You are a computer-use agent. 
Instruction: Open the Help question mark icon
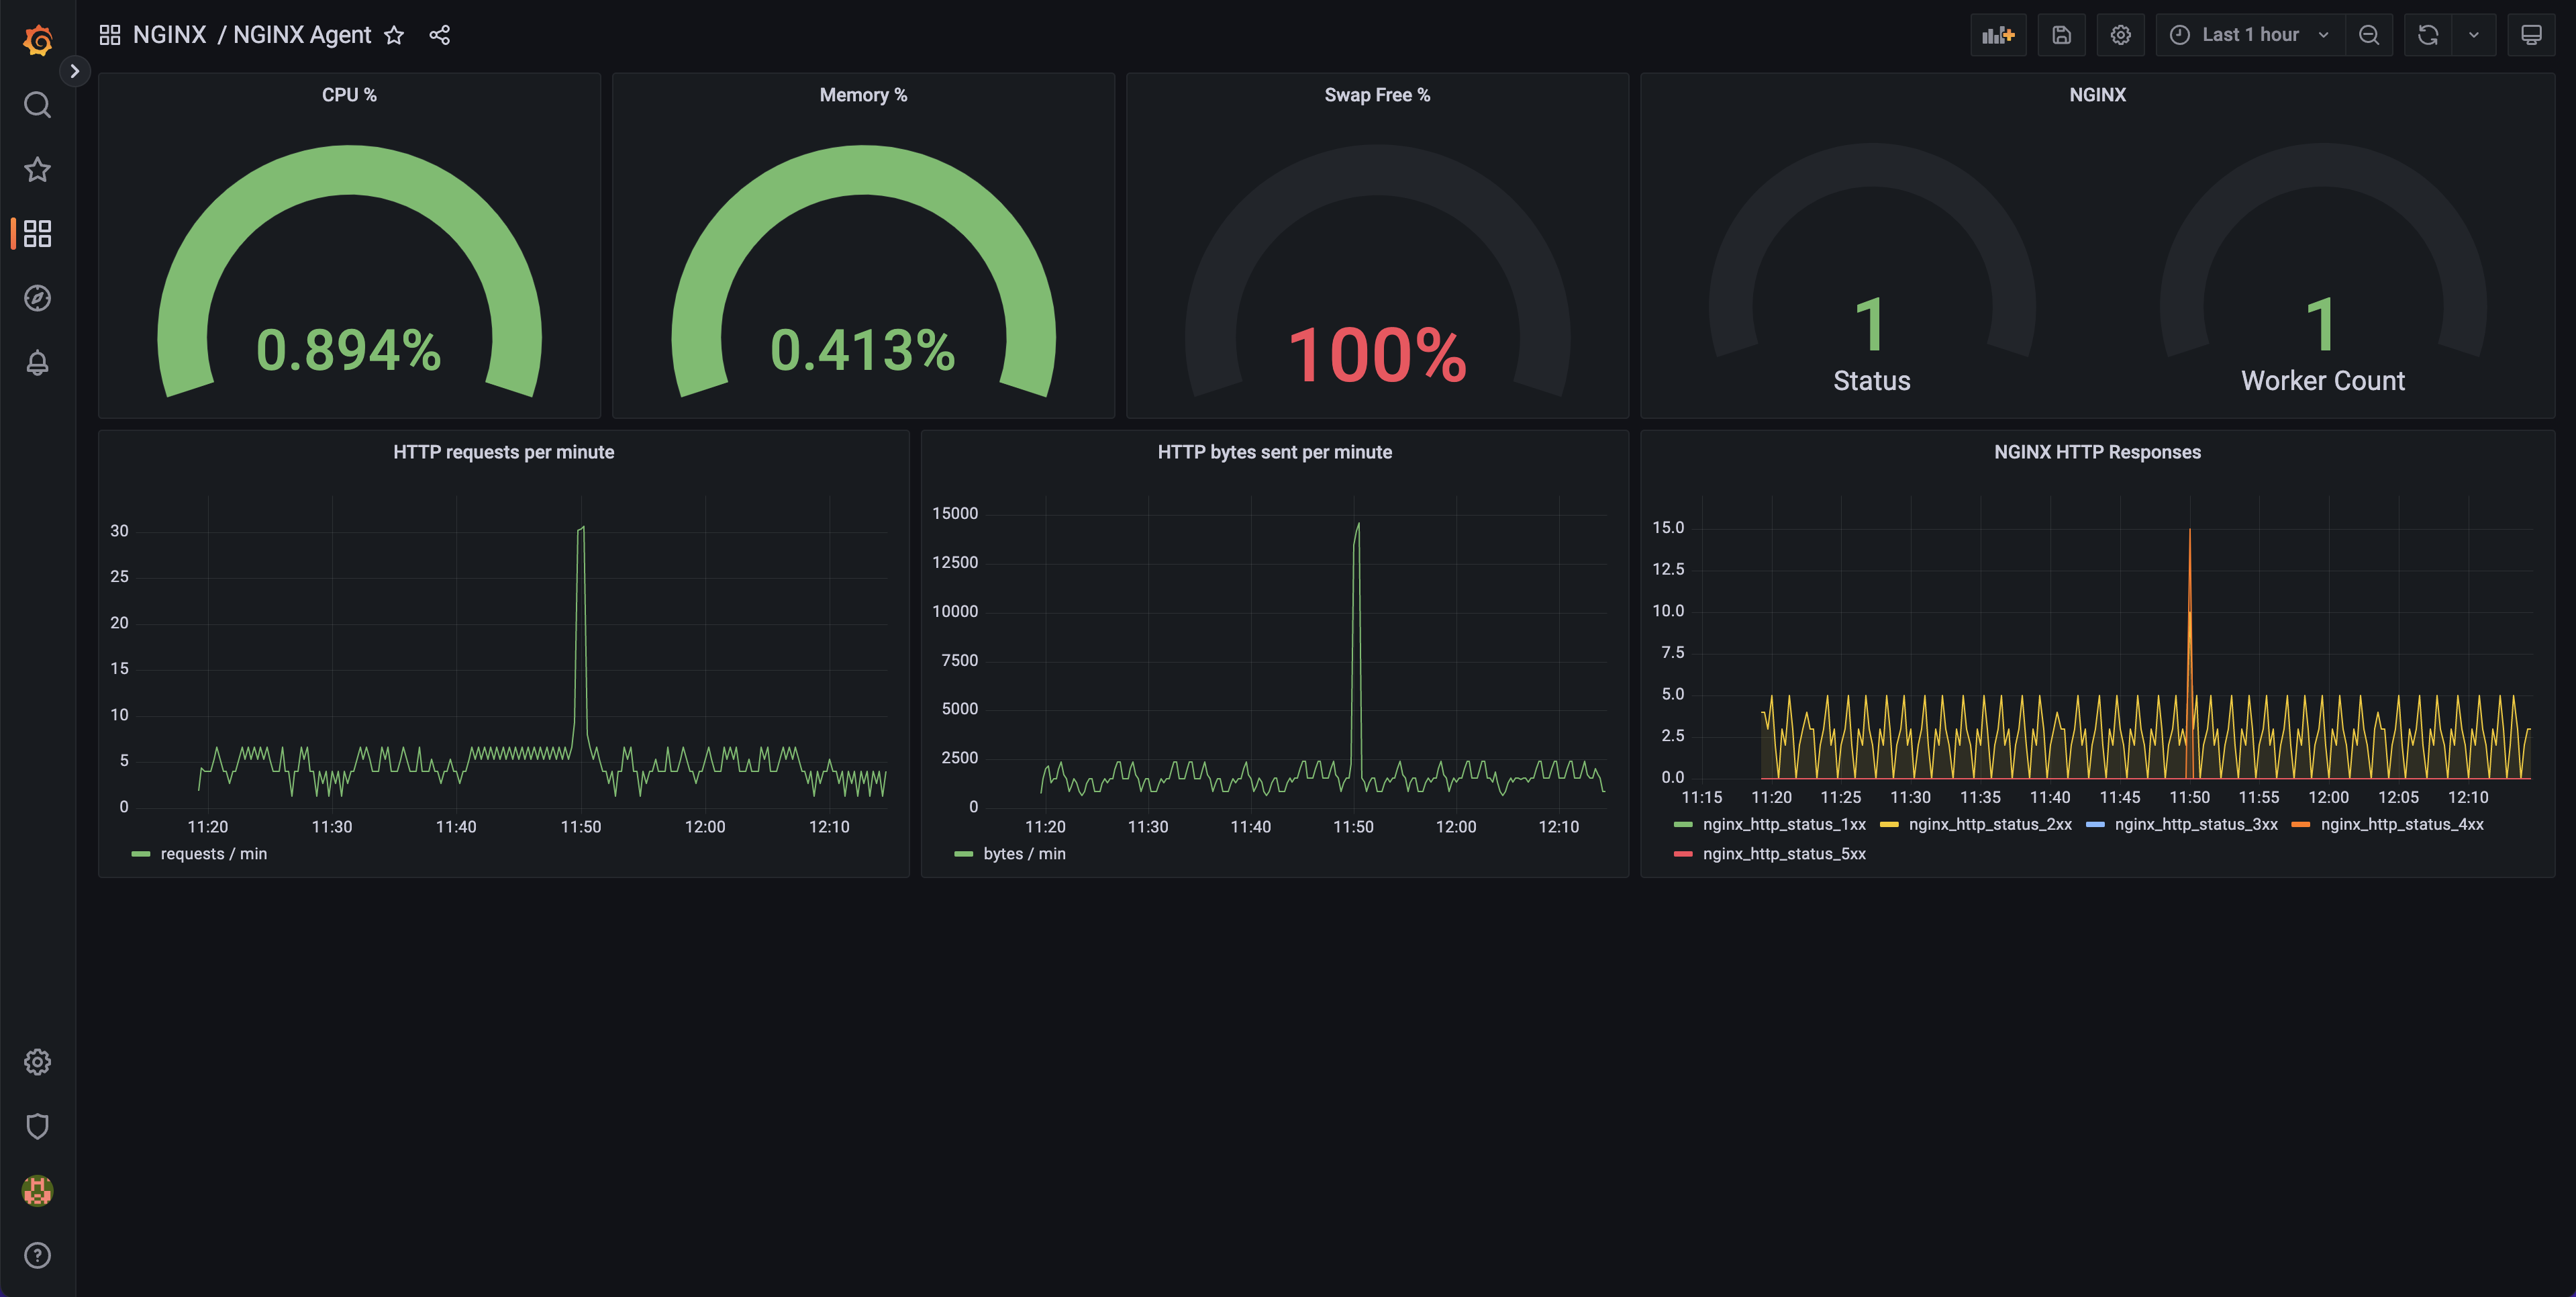point(37,1255)
